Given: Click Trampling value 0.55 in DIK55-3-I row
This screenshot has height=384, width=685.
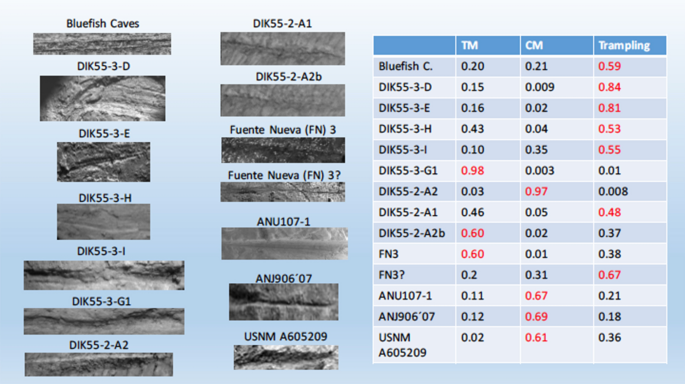Looking at the screenshot, I should click(x=609, y=150).
